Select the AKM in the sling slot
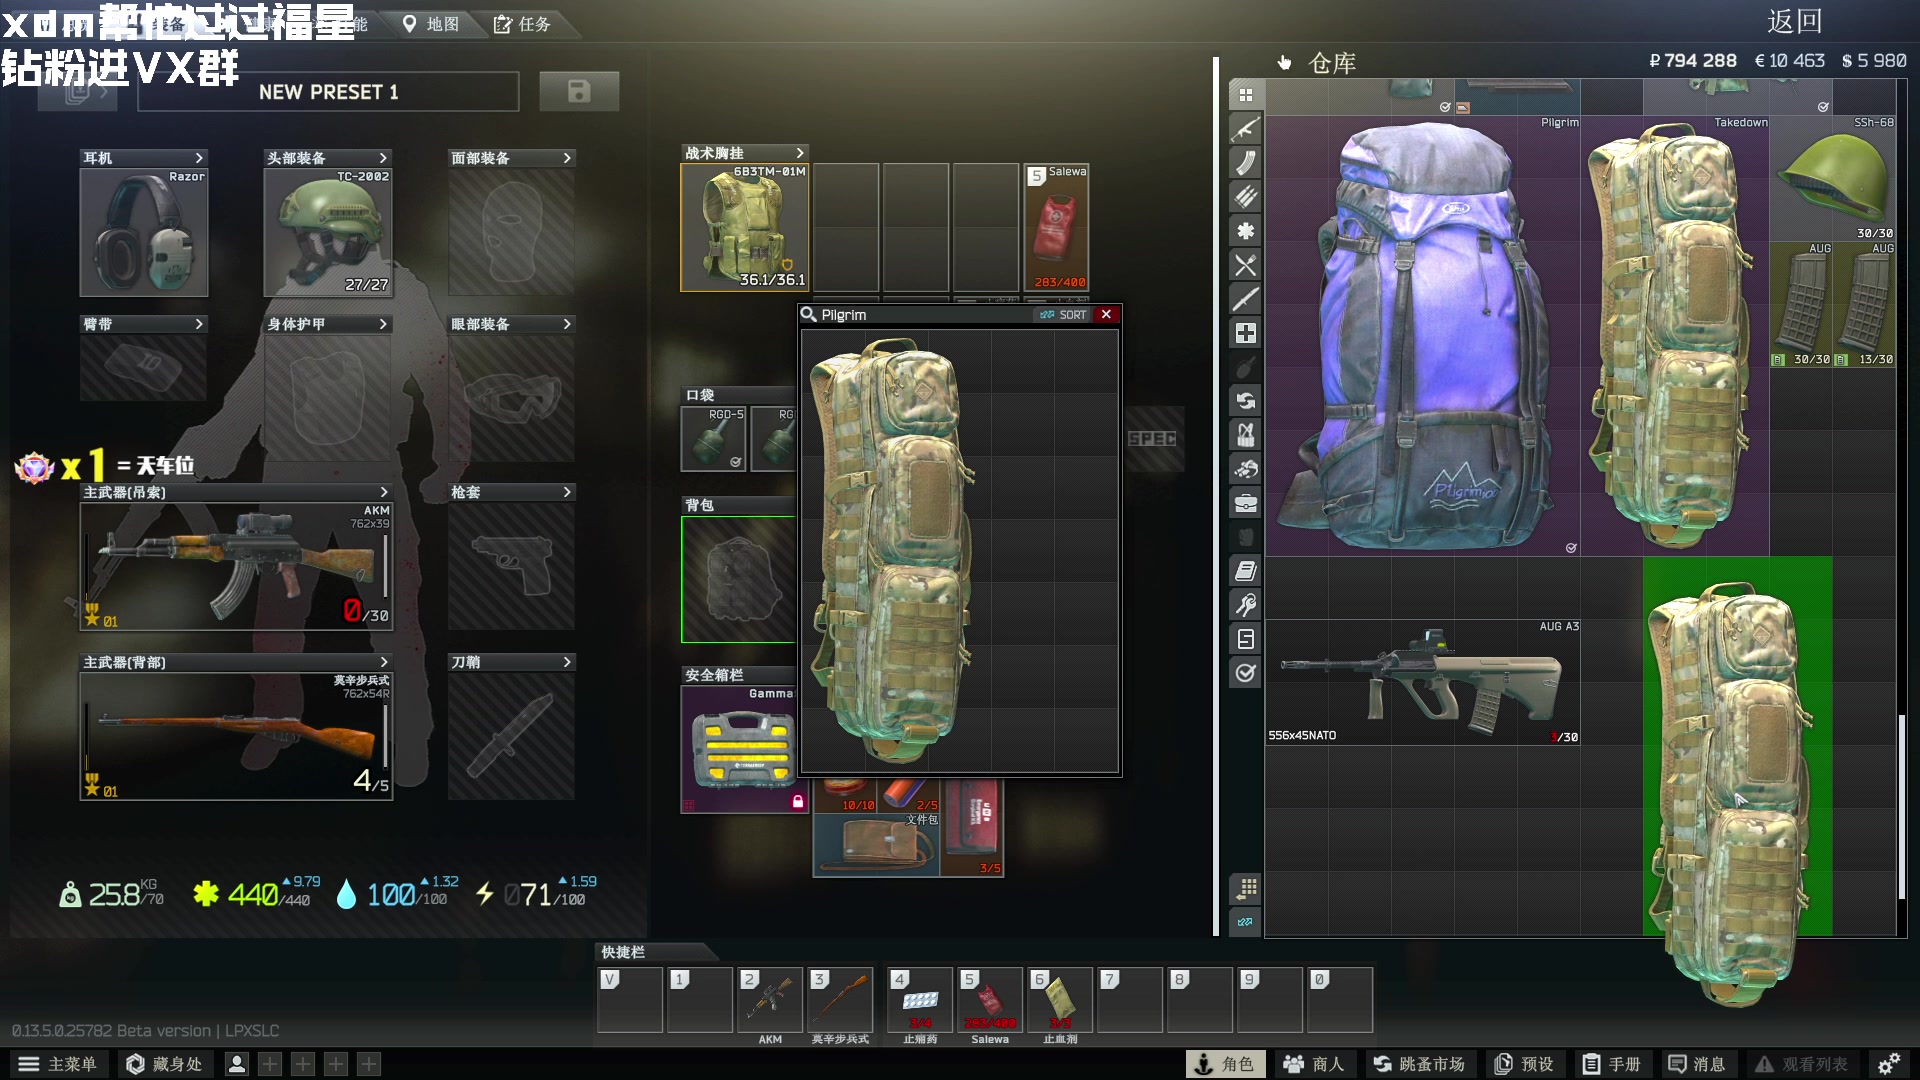This screenshot has width=1920, height=1080. click(236, 566)
